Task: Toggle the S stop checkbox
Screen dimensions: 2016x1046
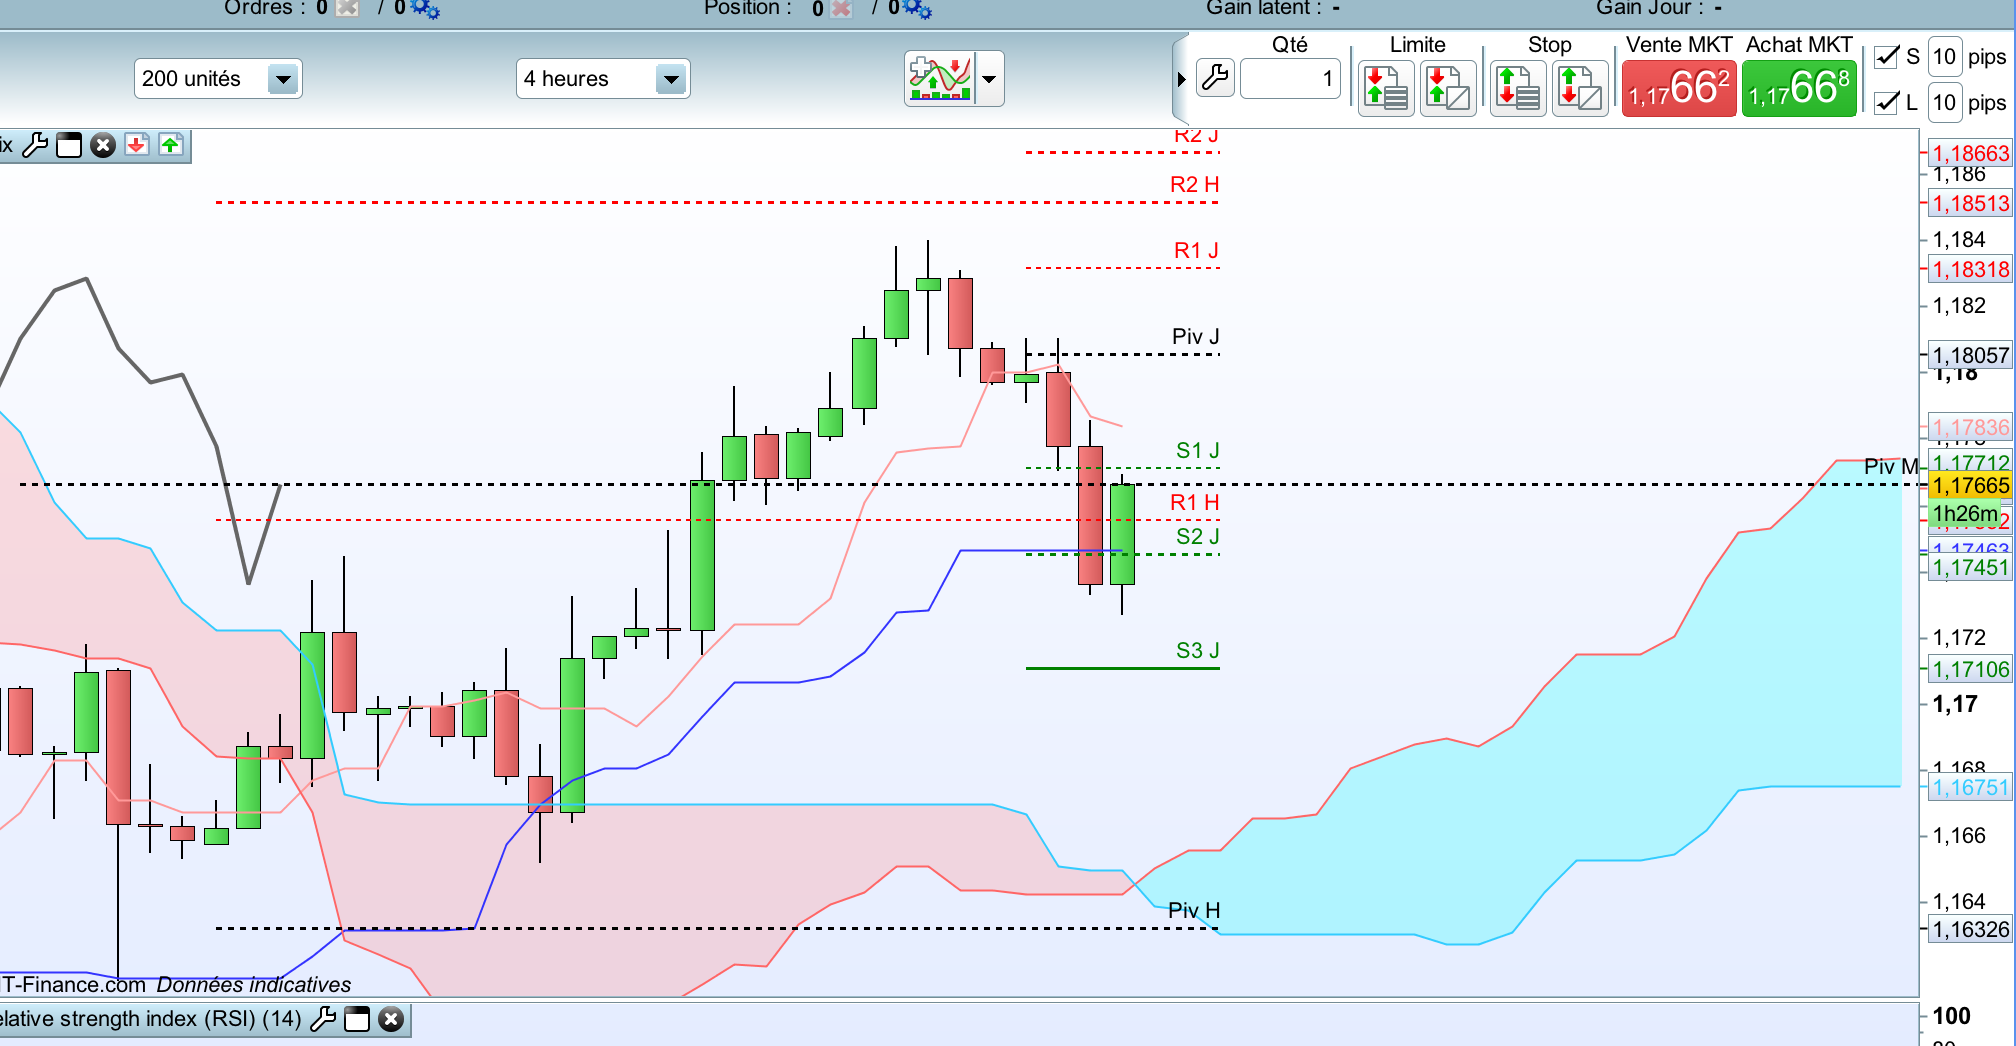Action: pyautogui.click(x=1886, y=56)
